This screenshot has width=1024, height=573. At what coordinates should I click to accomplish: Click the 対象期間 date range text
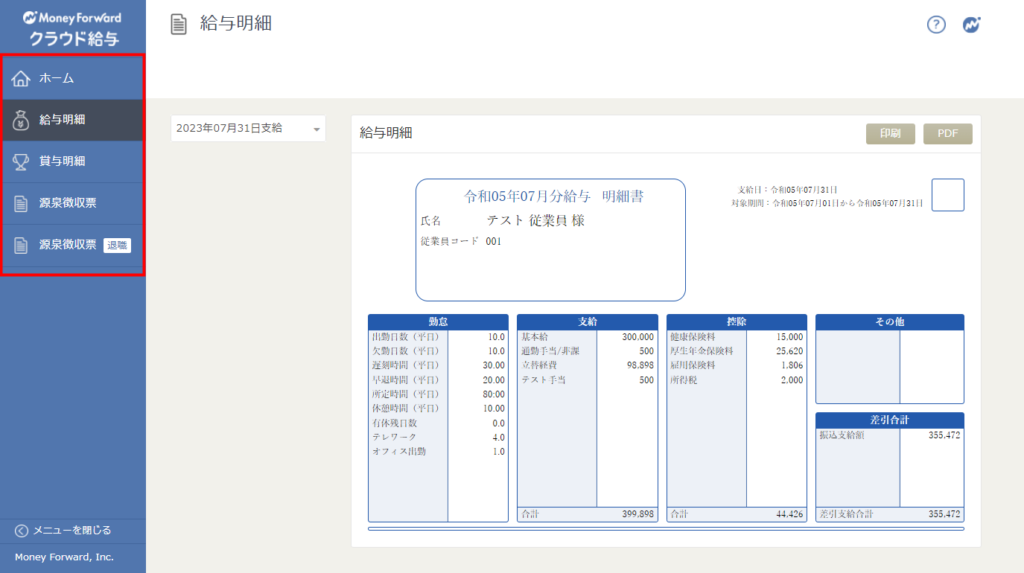click(827, 203)
